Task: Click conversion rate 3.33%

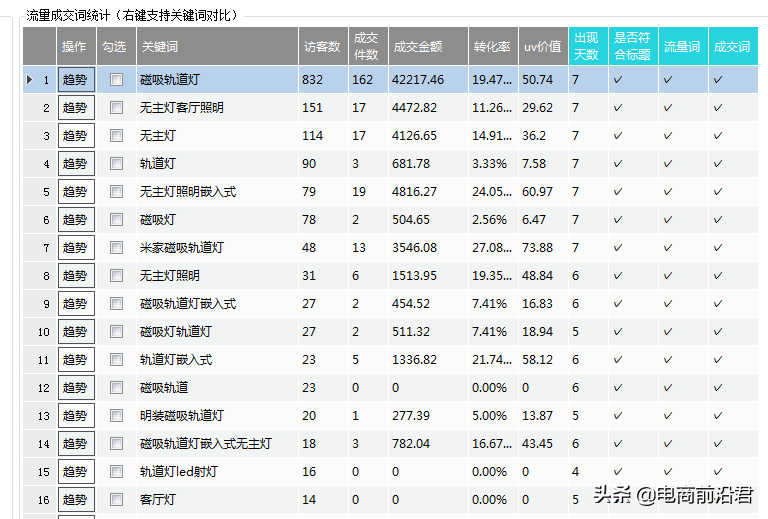Action: coord(489,164)
